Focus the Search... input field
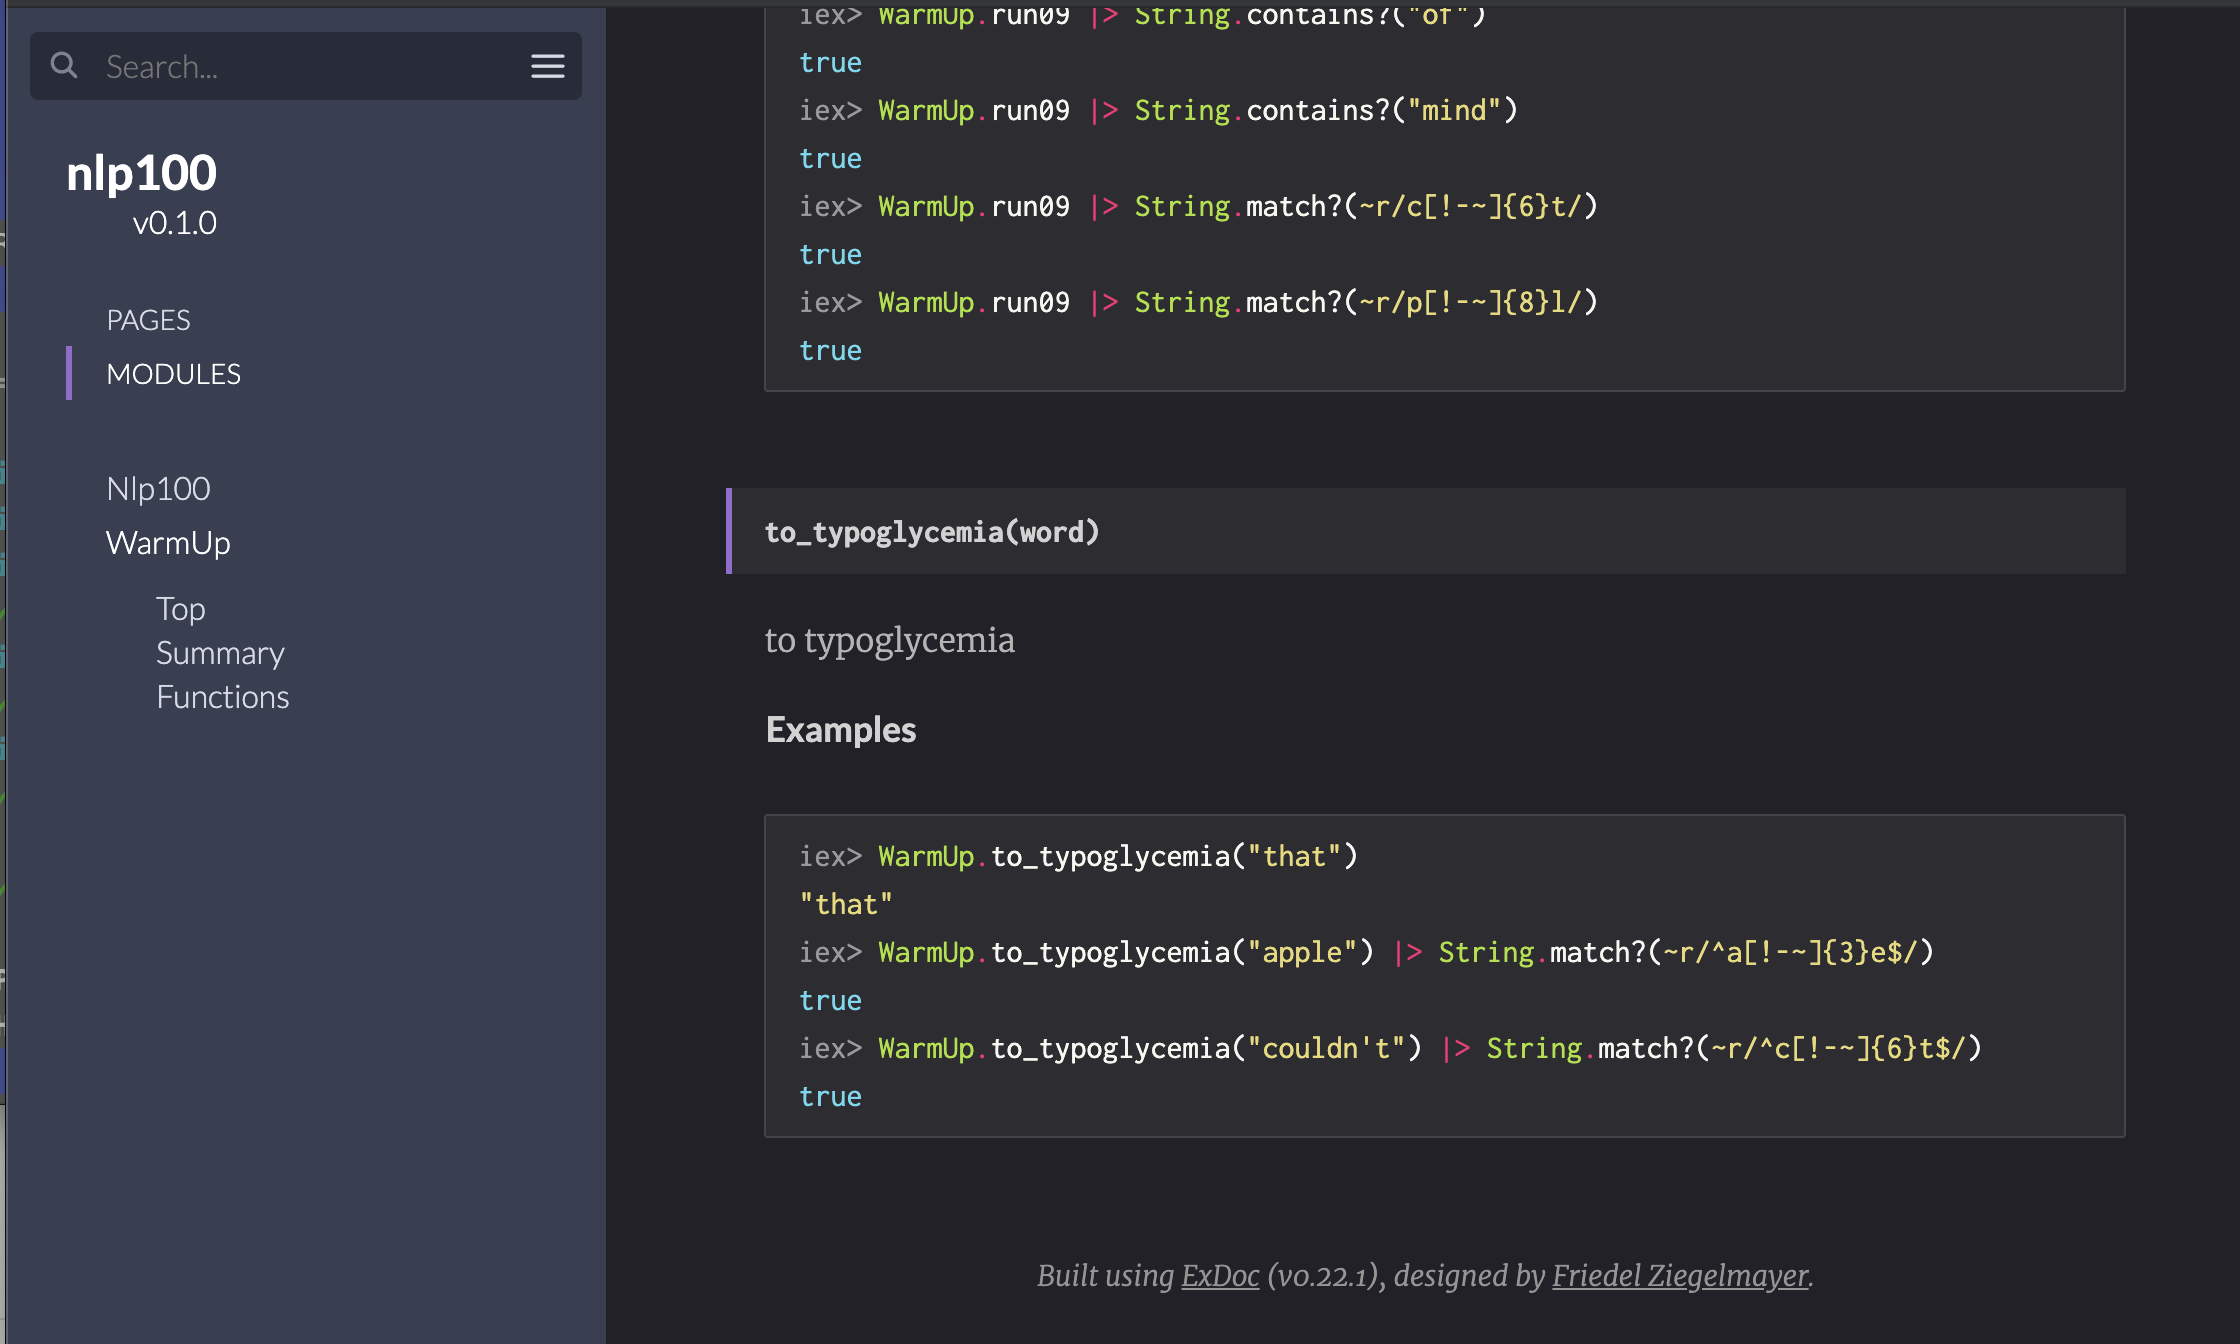 (306, 66)
